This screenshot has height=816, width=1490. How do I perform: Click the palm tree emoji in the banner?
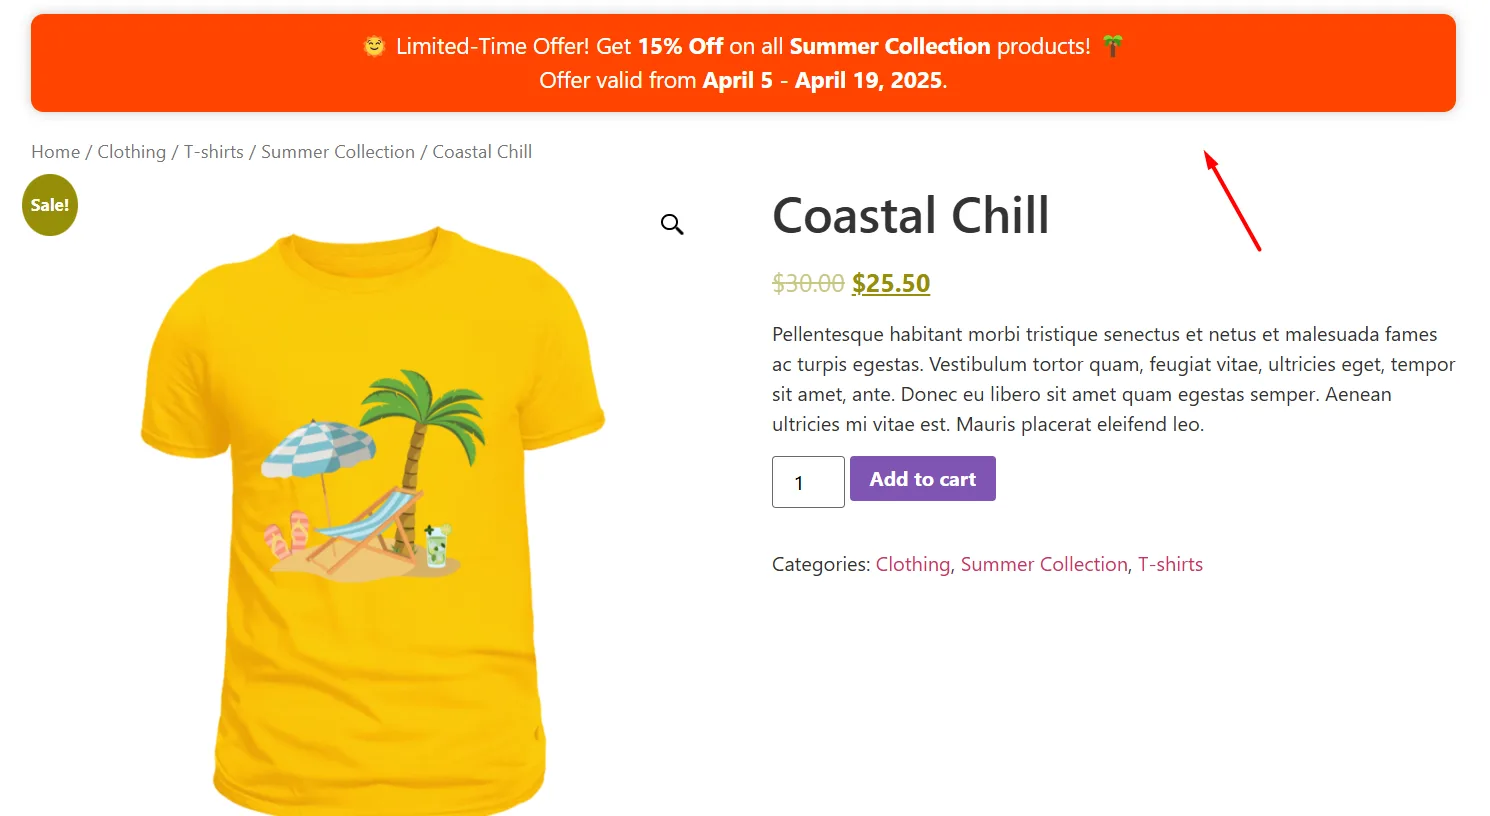tap(1113, 46)
